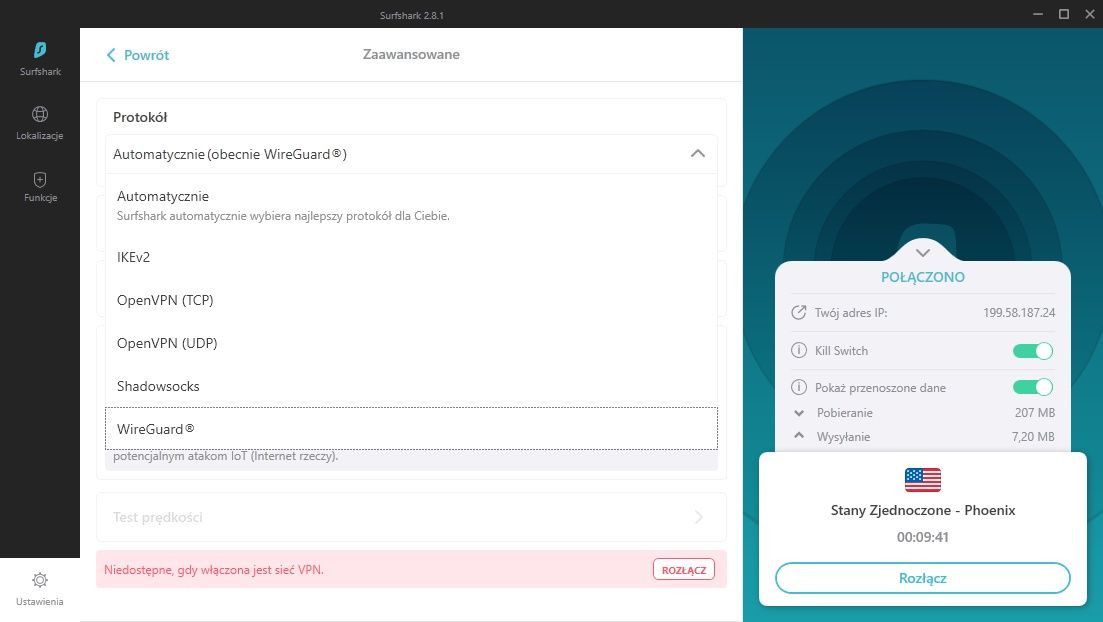The width and height of the screenshot is (1103, 622).
Task: Click the 7,20 MB upload value
Action: point(1033,437)
